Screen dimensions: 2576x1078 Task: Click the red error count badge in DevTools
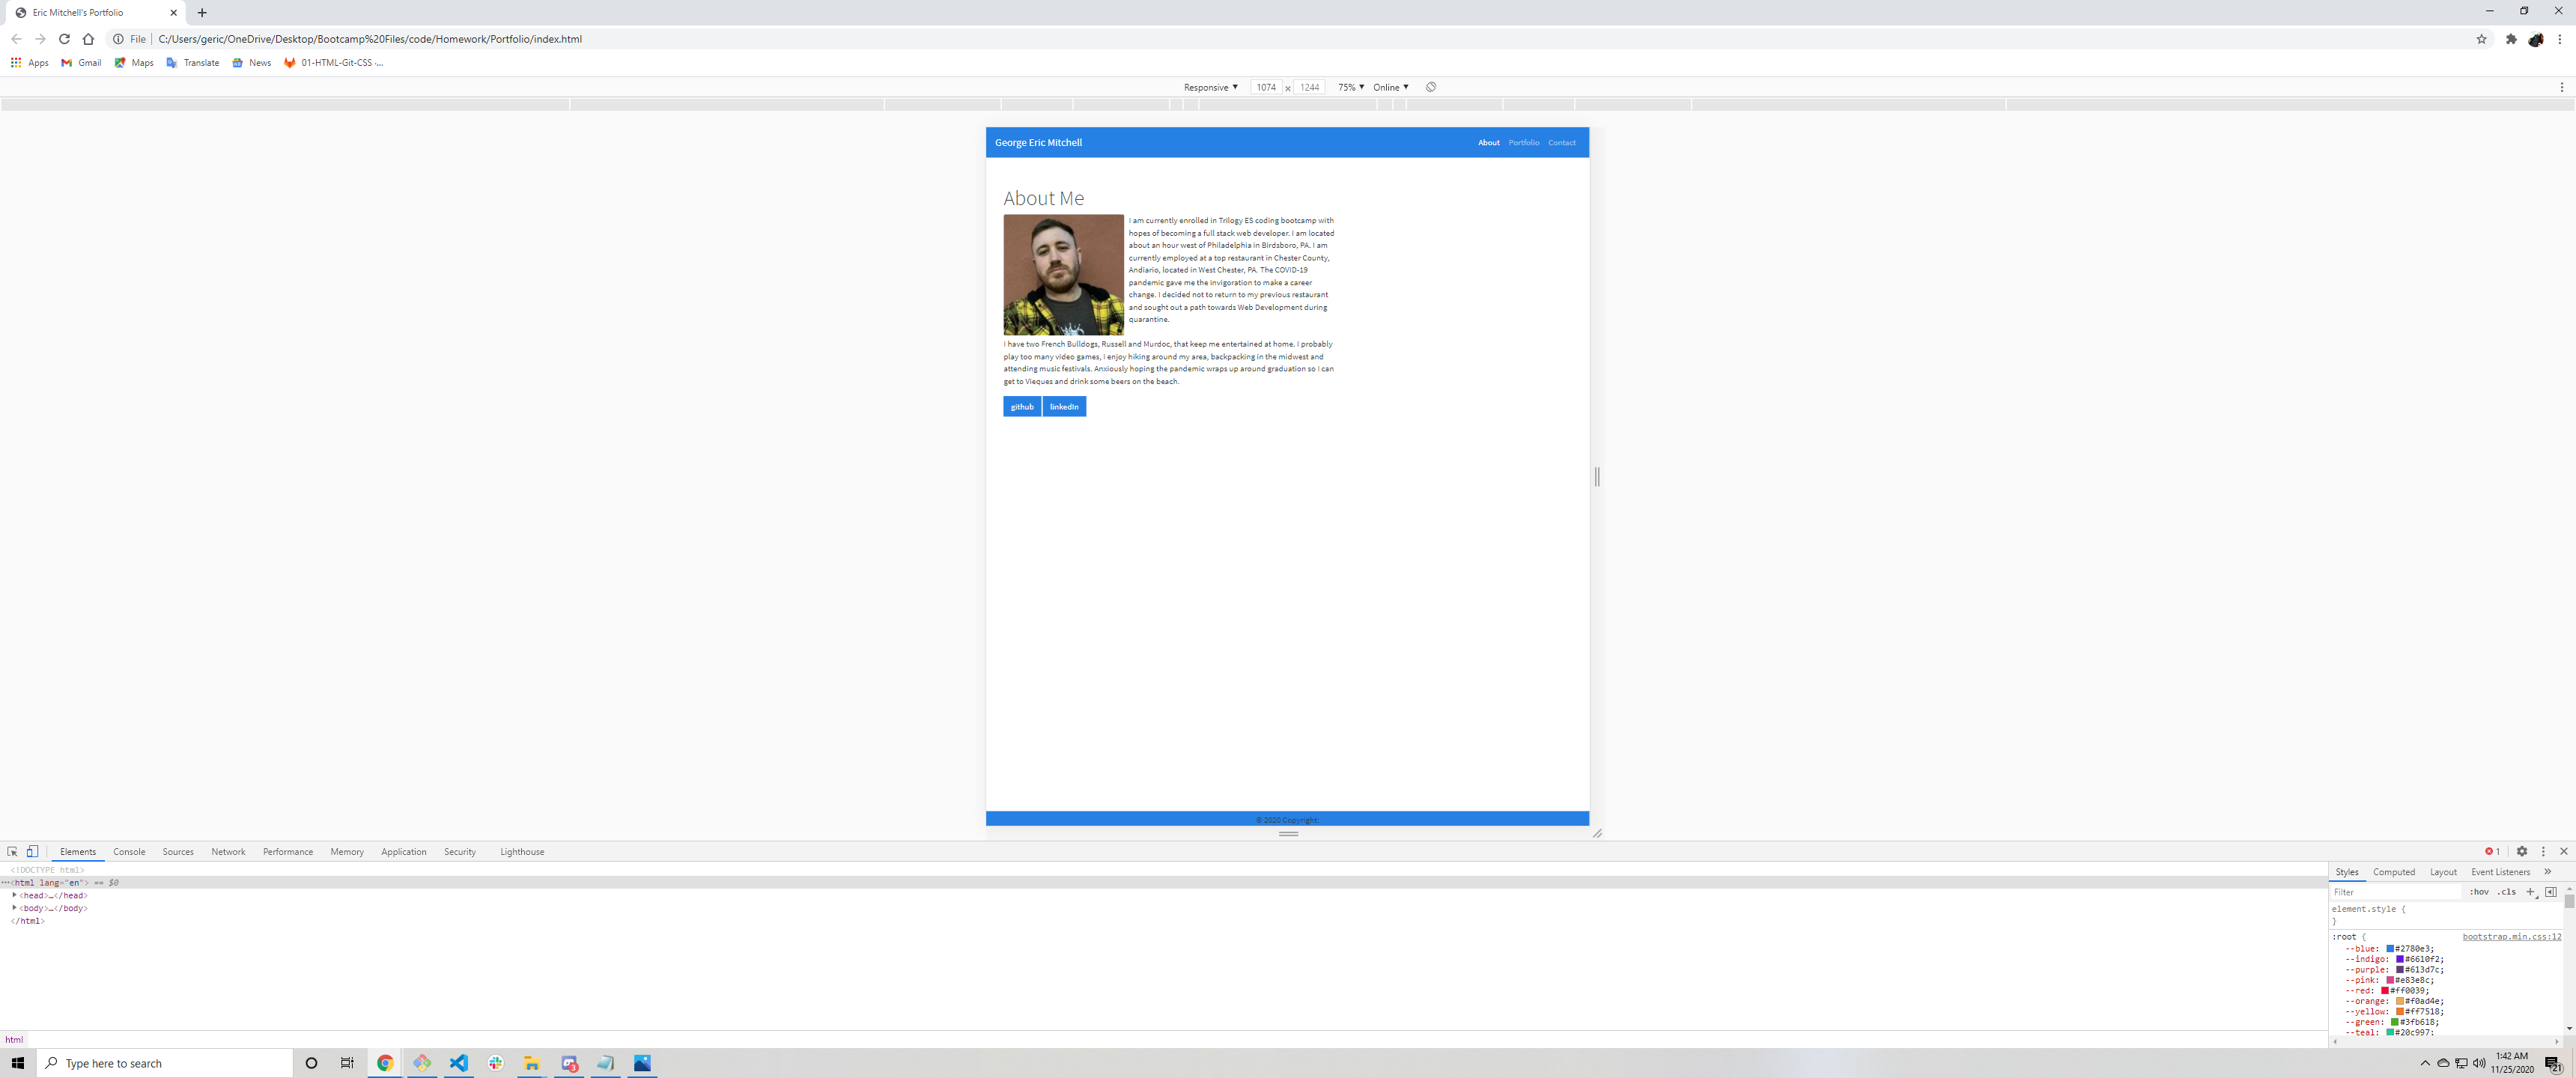click(x=2492, y=852)
